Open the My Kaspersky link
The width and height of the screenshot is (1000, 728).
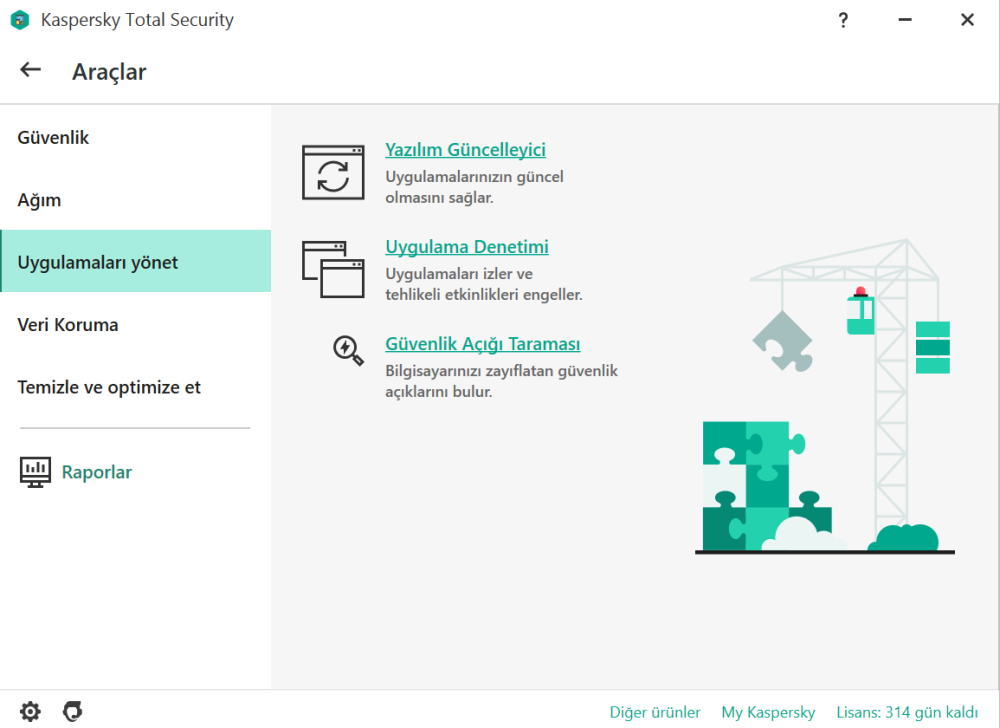(x=768, y=712)
